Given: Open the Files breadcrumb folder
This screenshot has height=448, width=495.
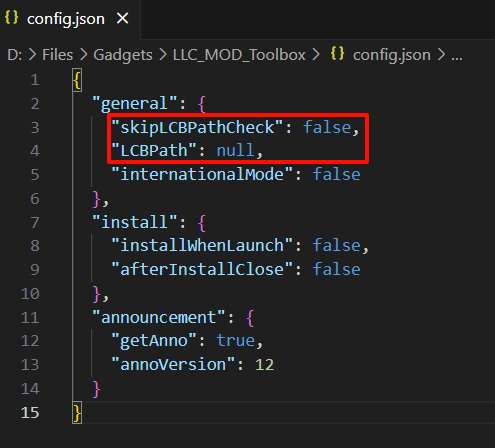Looking at the screenshot, I should pyautogui.click(x=57, y=55).
